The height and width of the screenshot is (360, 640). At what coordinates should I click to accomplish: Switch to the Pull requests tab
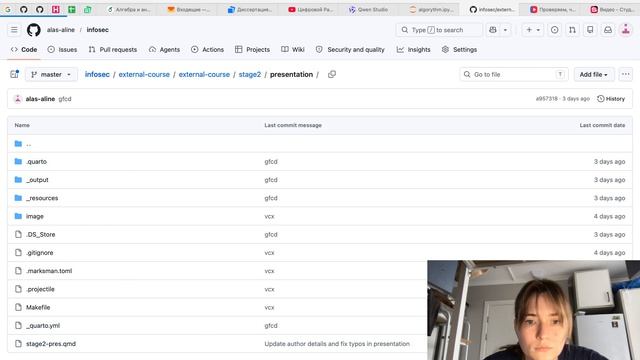pos(113,49)
